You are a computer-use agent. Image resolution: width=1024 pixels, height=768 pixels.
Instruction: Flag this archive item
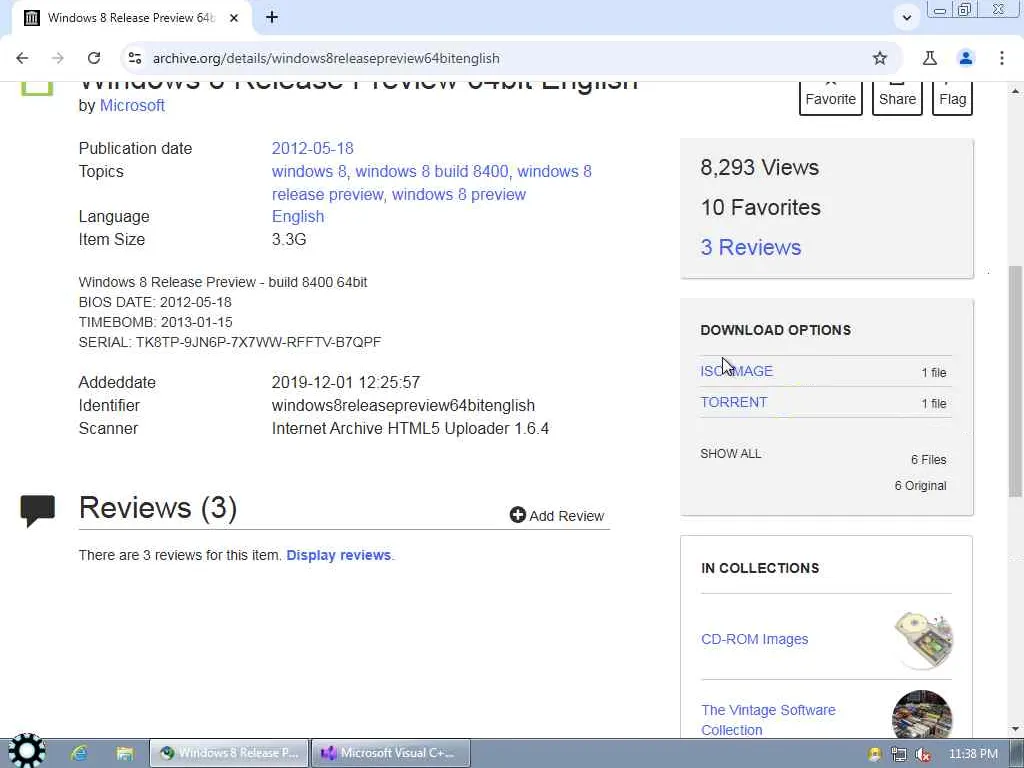pyautogui.click(x=952, y=99)
